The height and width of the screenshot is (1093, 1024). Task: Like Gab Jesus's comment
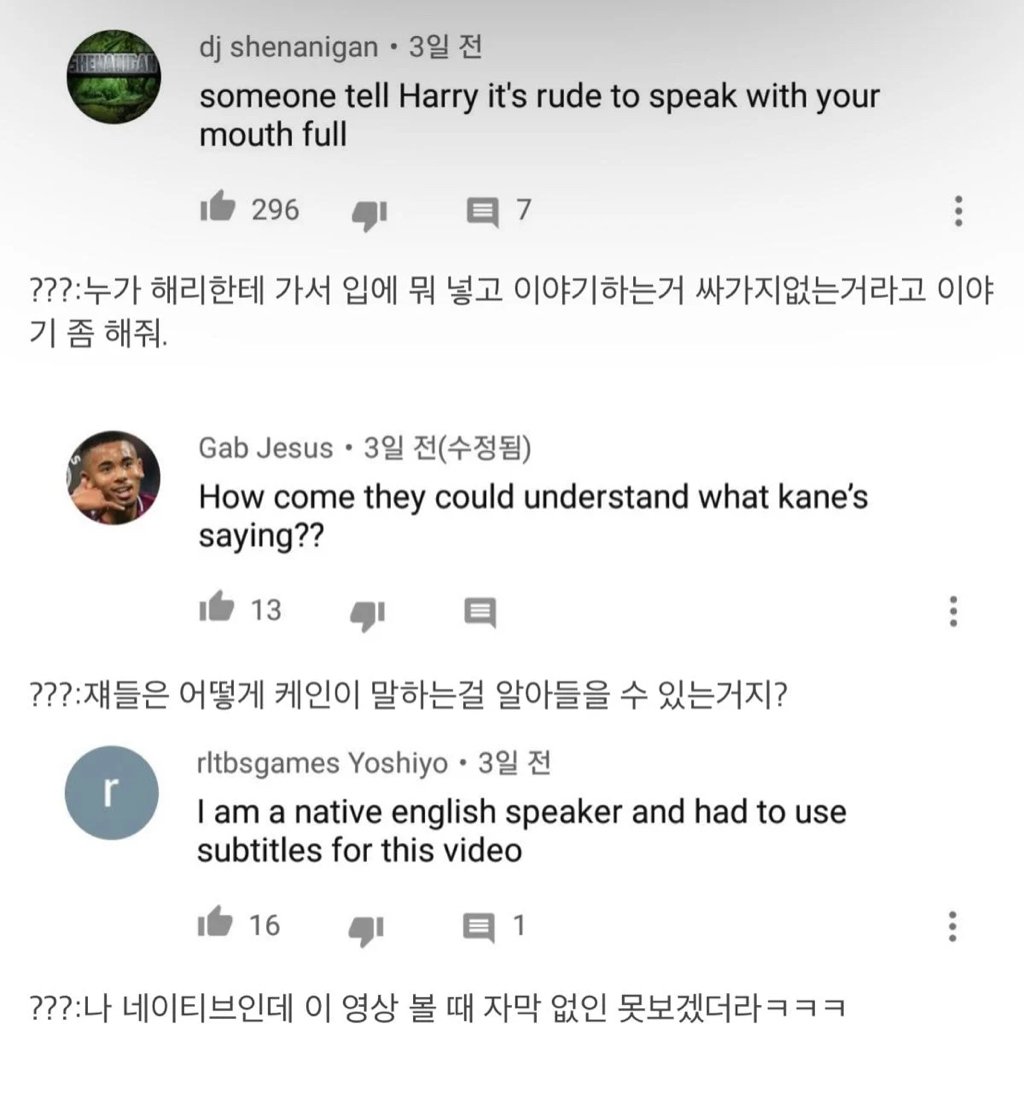coord(217,608)
